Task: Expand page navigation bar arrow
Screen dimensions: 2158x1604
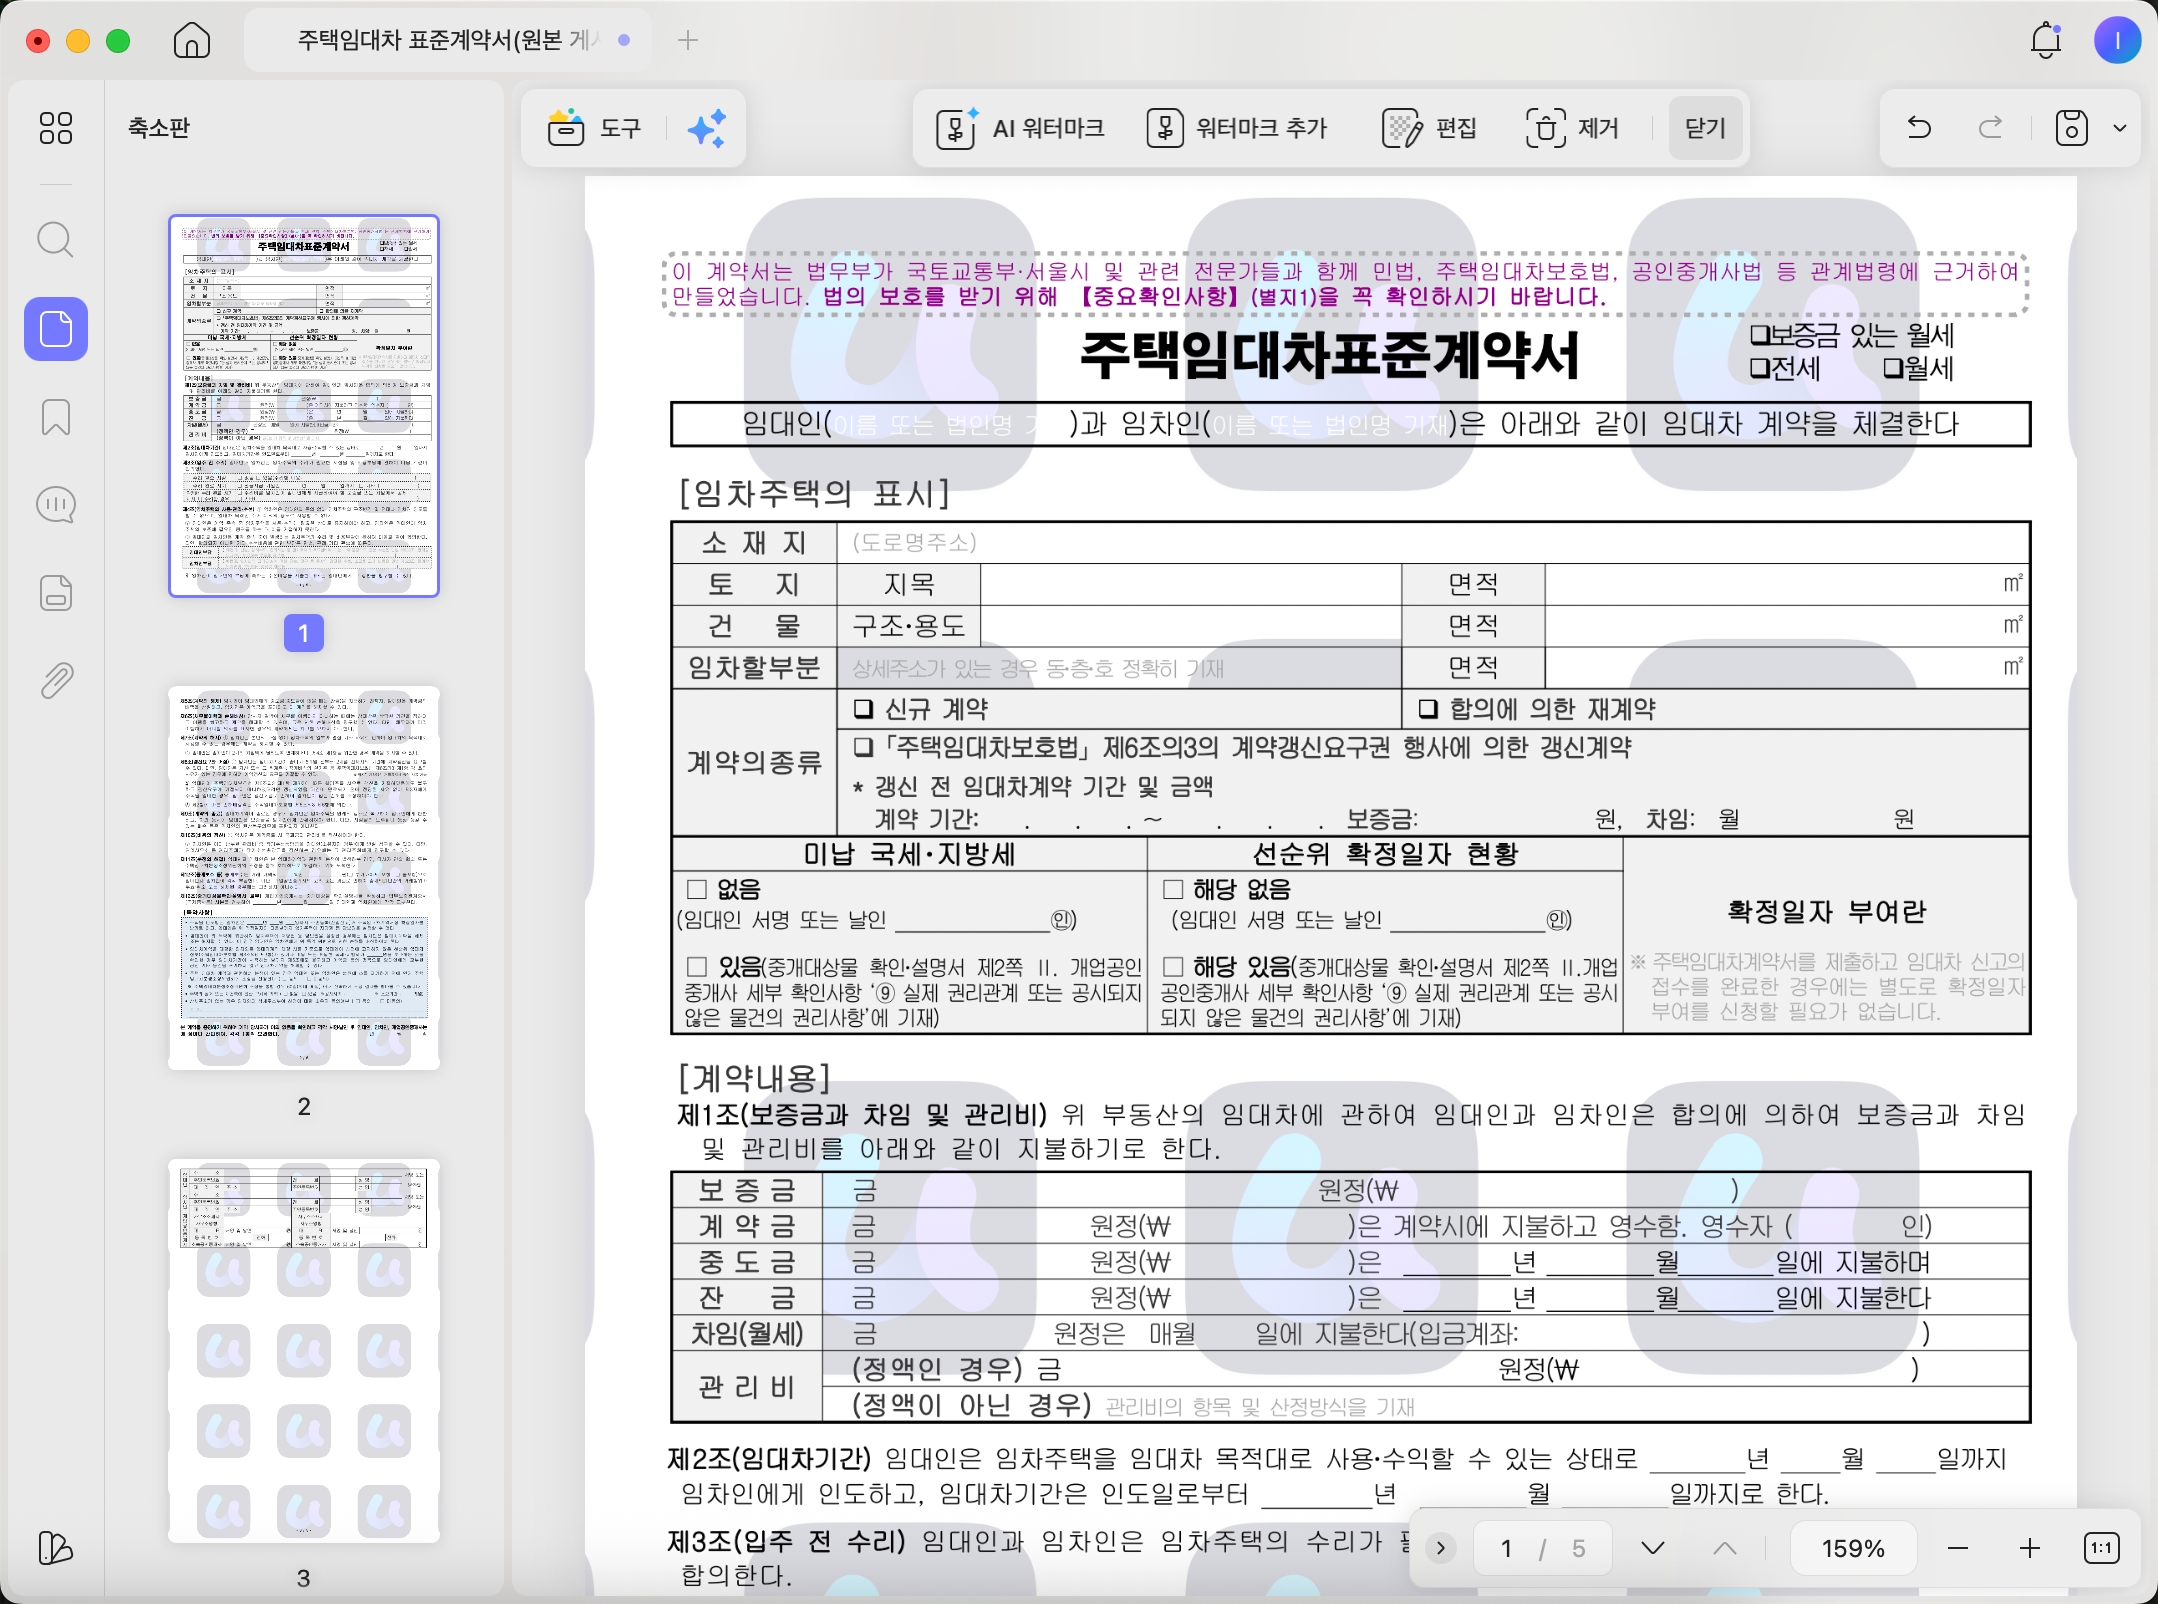Action: [x=1441, y=1548]
